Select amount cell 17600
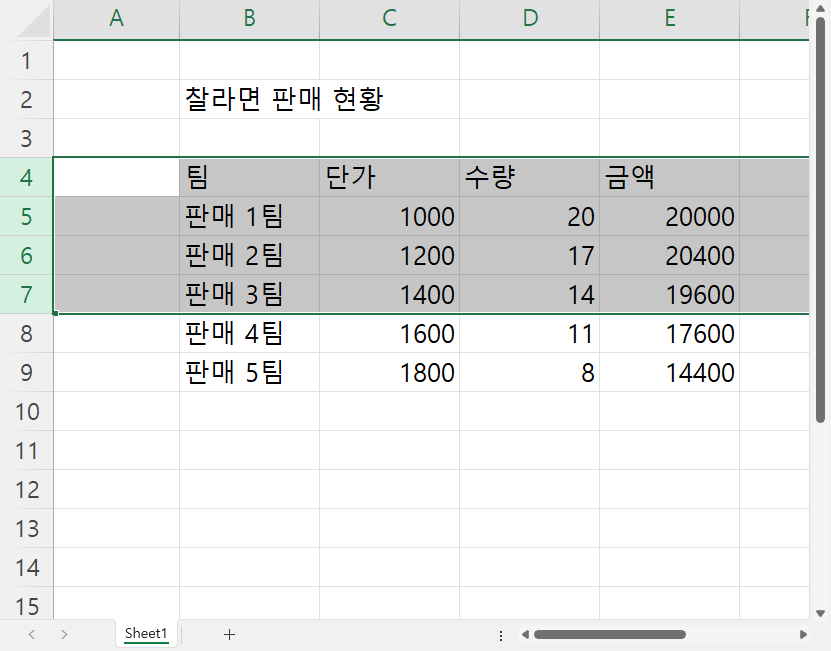The width and height of the screenshot is (831, 651). (x=669, y=333)
